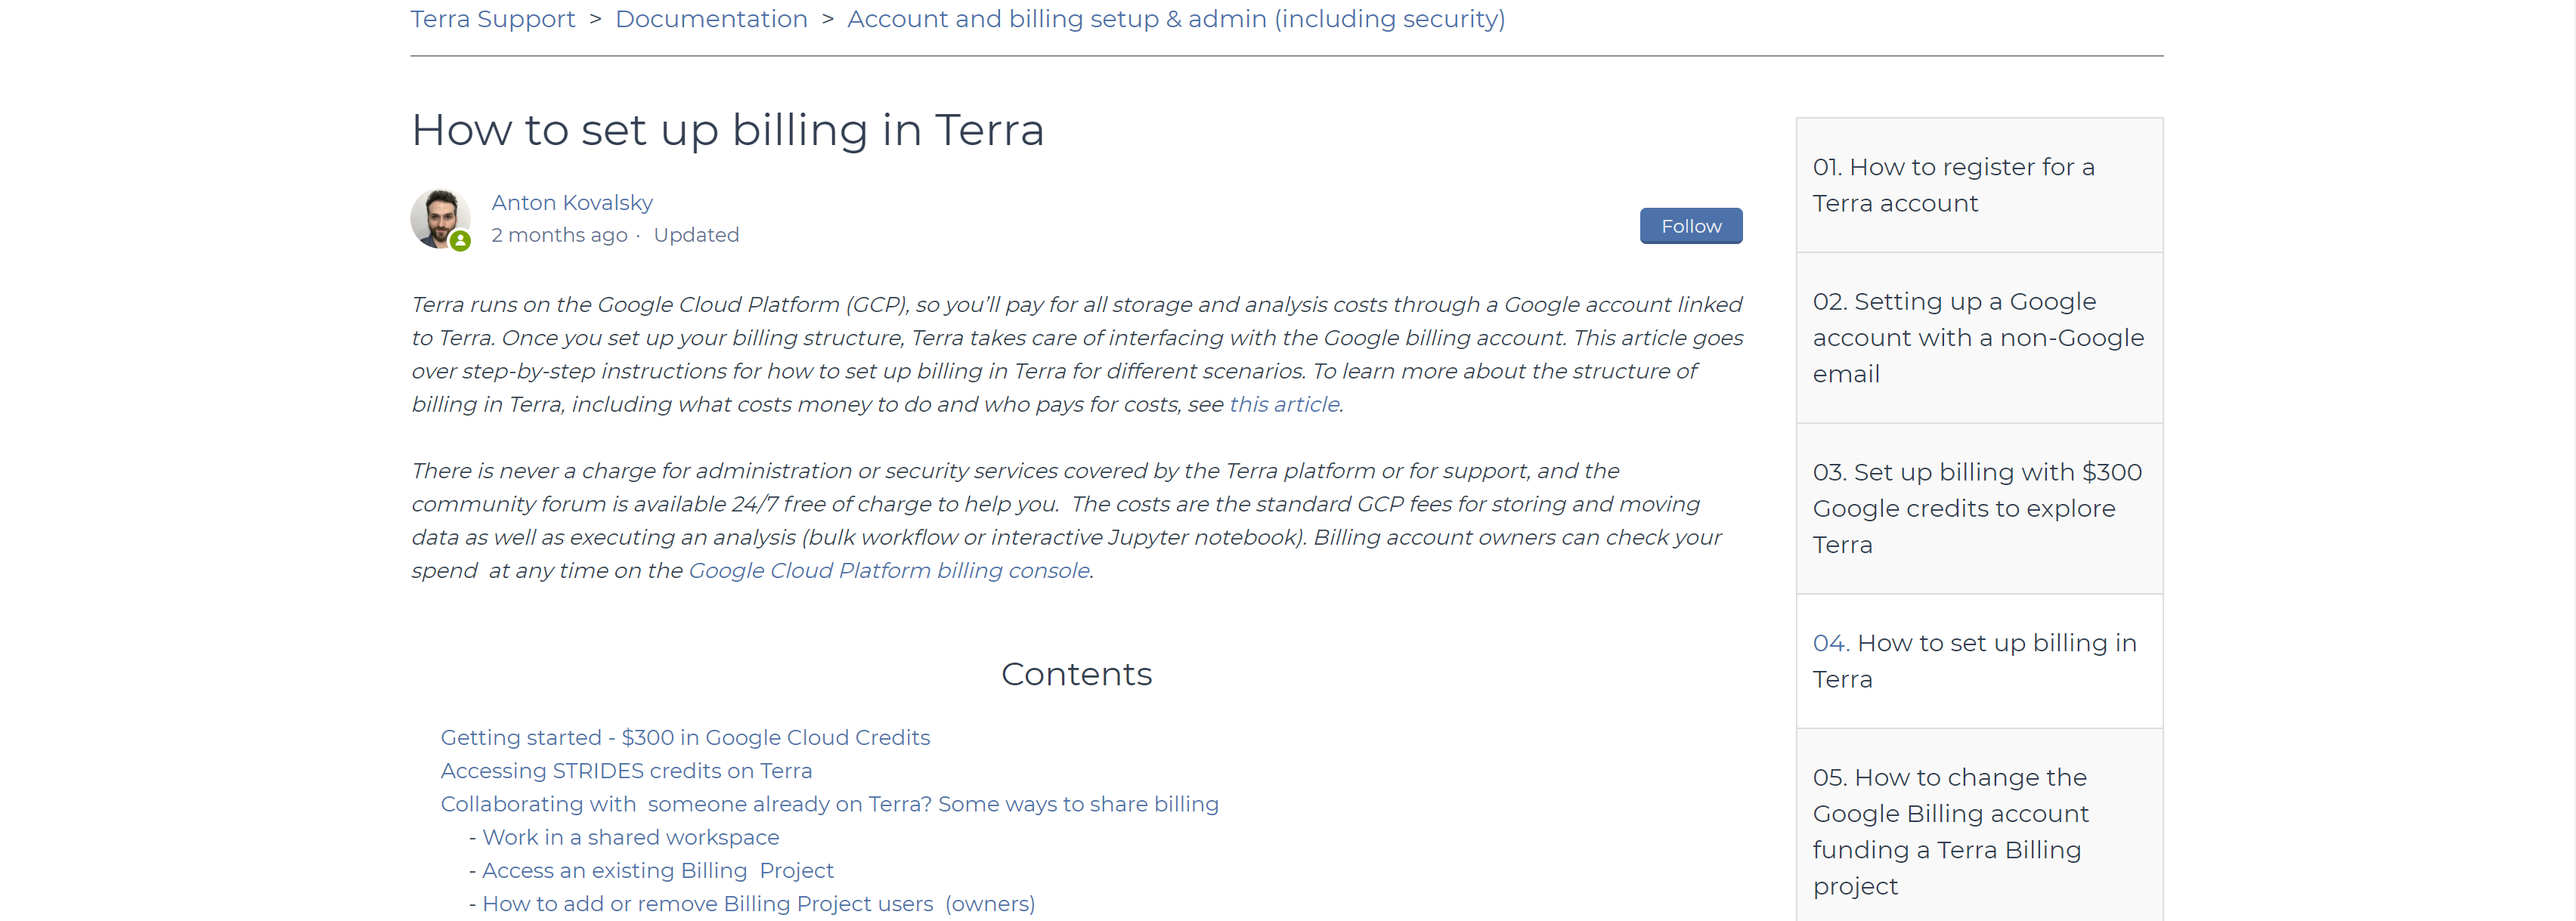Open 'How to add or remove Billing Project users'
The width and height of the screenshot is (2576, 921).
[x=759, y=903]
